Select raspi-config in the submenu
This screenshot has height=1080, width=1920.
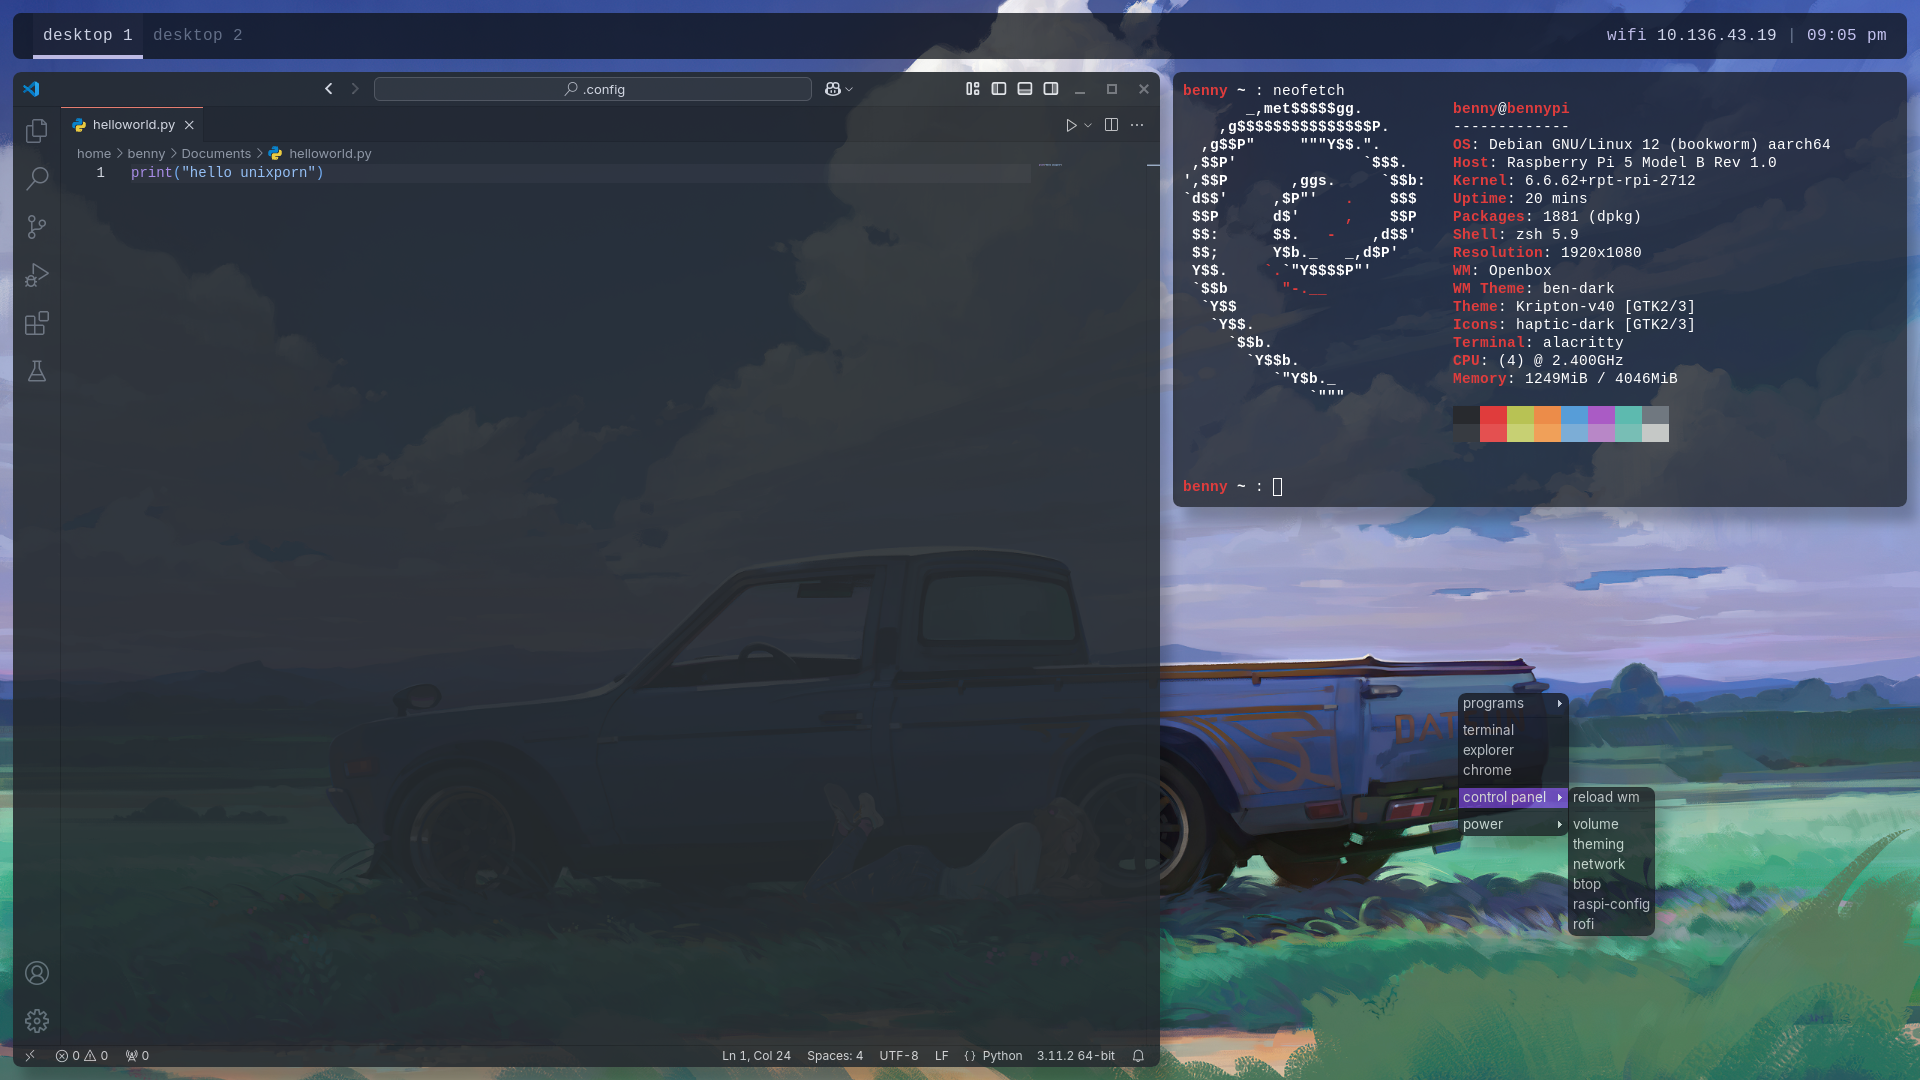(x=1611, y=904)
